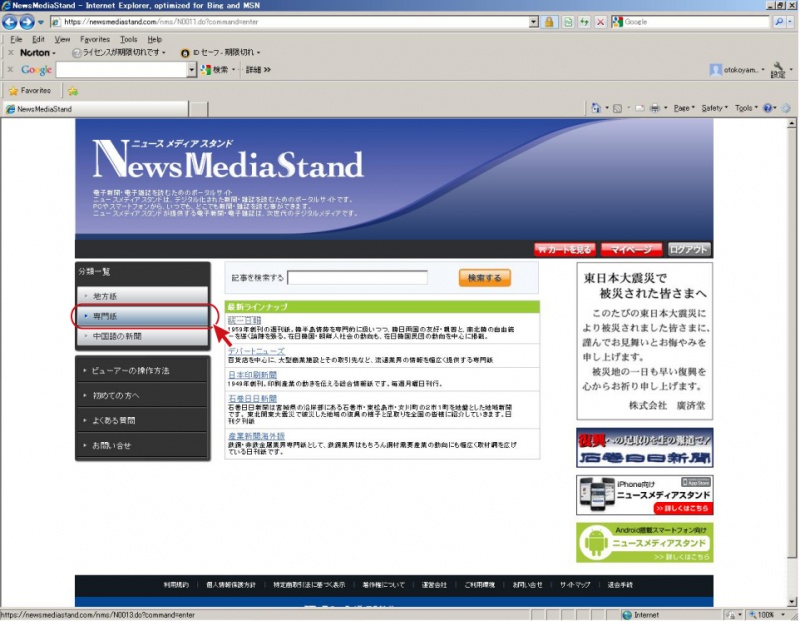Select 中国語の新聞 in the category list
The height and width of the screenshot is (621, 800).
coord(143,336)
